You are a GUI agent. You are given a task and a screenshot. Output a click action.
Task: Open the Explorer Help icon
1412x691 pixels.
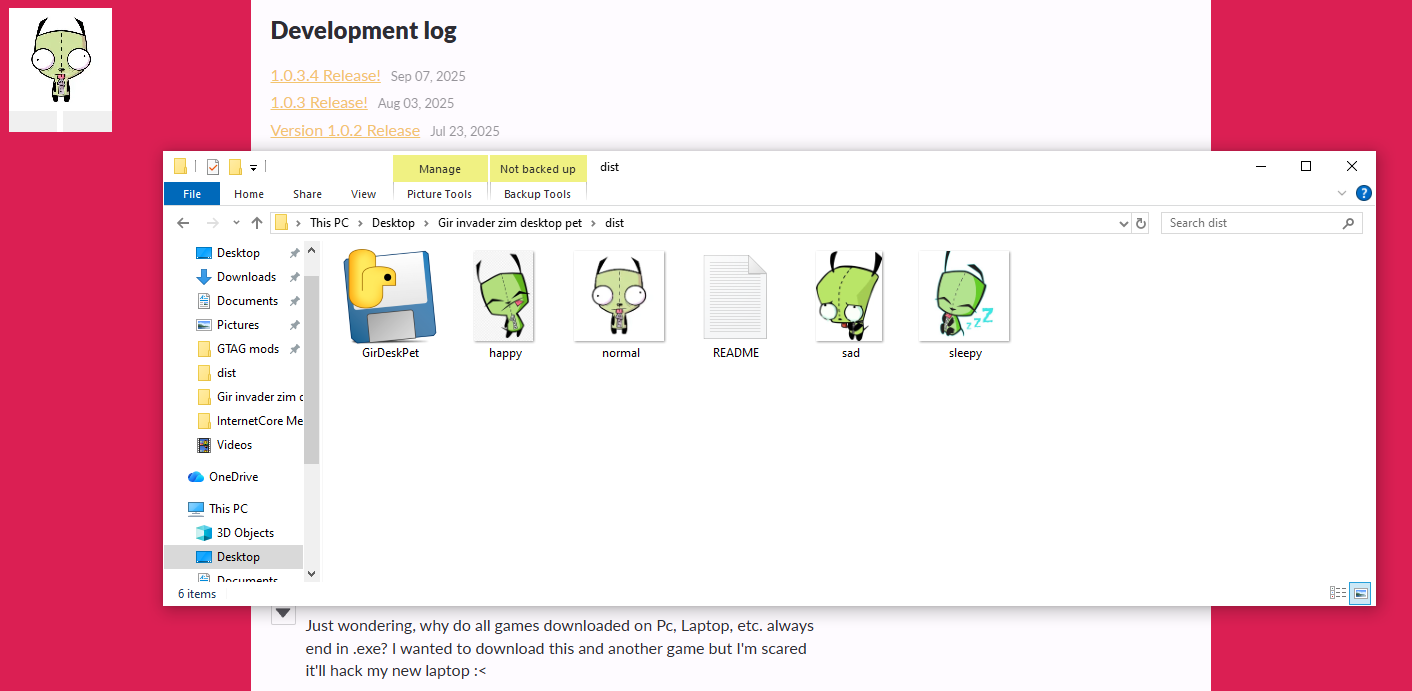pyautogui.click(x=1363, y=193)
